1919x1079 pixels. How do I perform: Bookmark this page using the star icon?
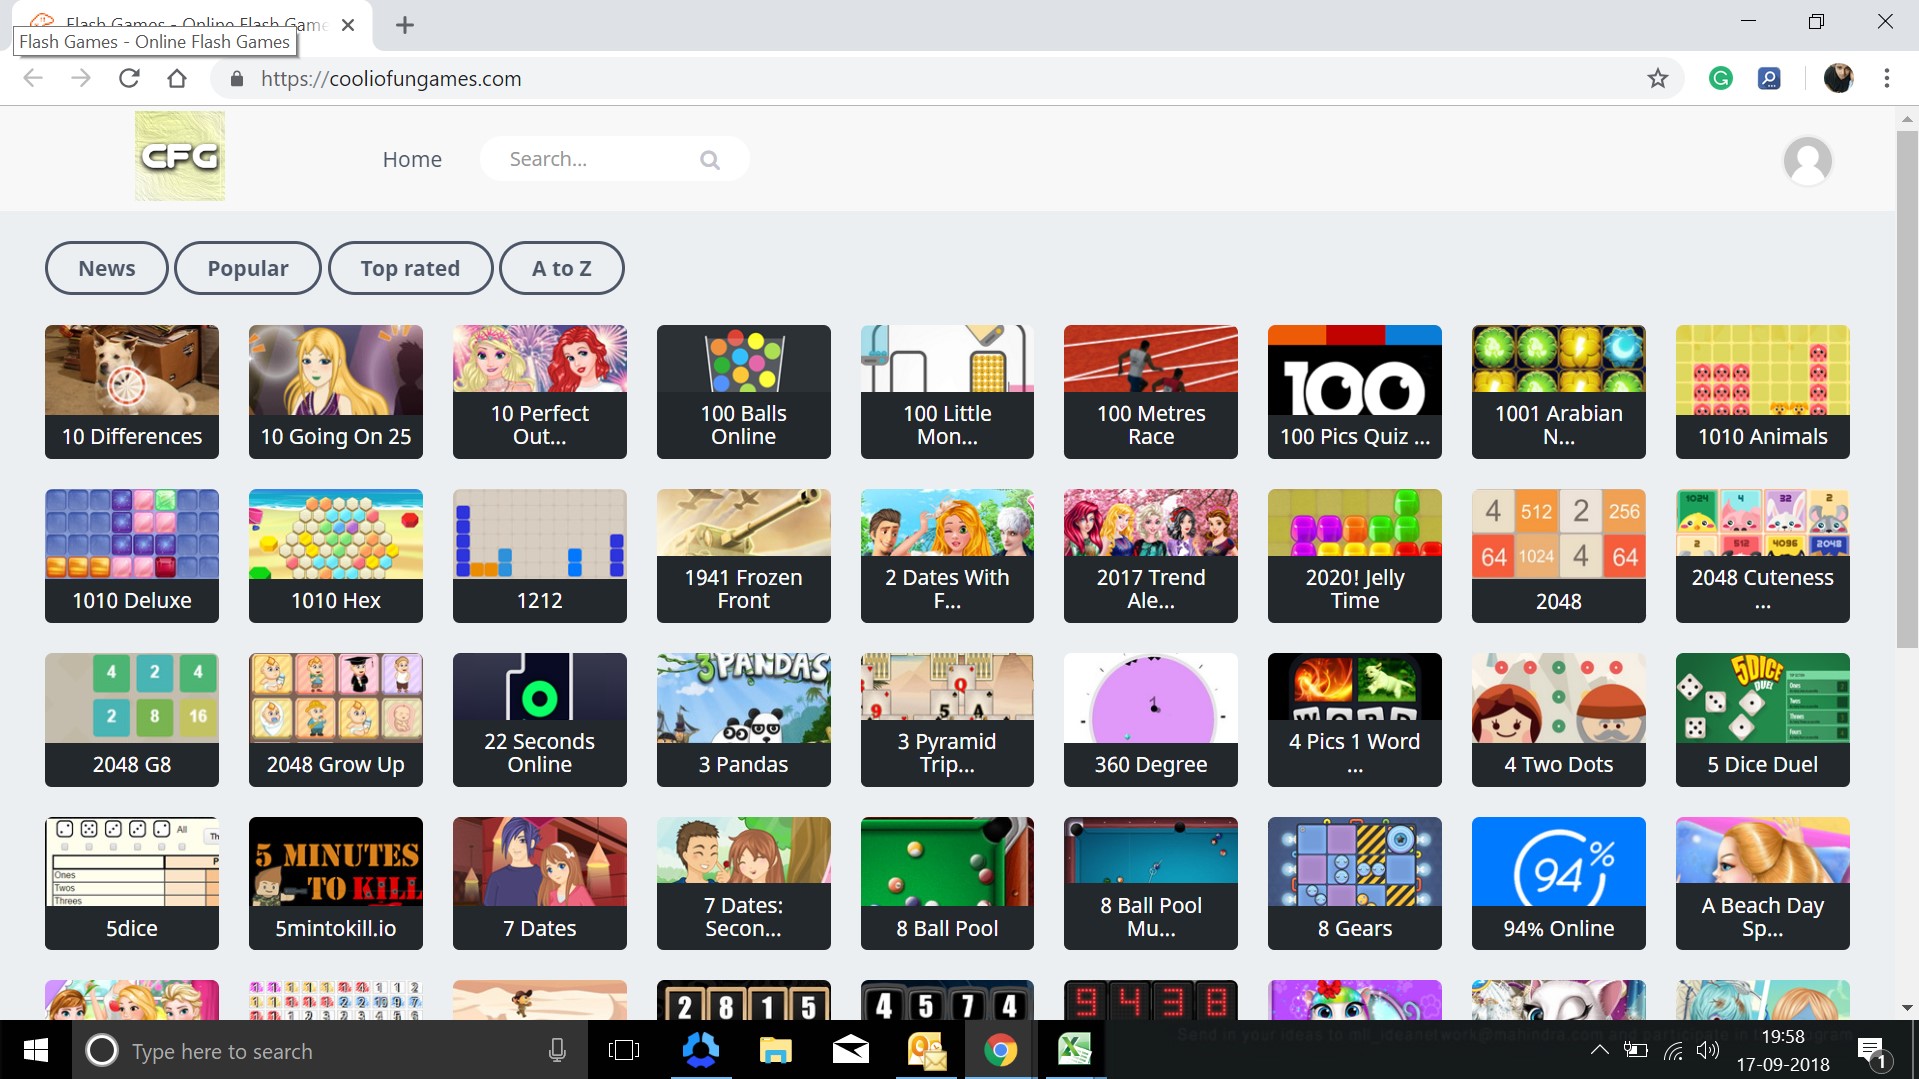pyautogui.click(x=1659, y=78)
